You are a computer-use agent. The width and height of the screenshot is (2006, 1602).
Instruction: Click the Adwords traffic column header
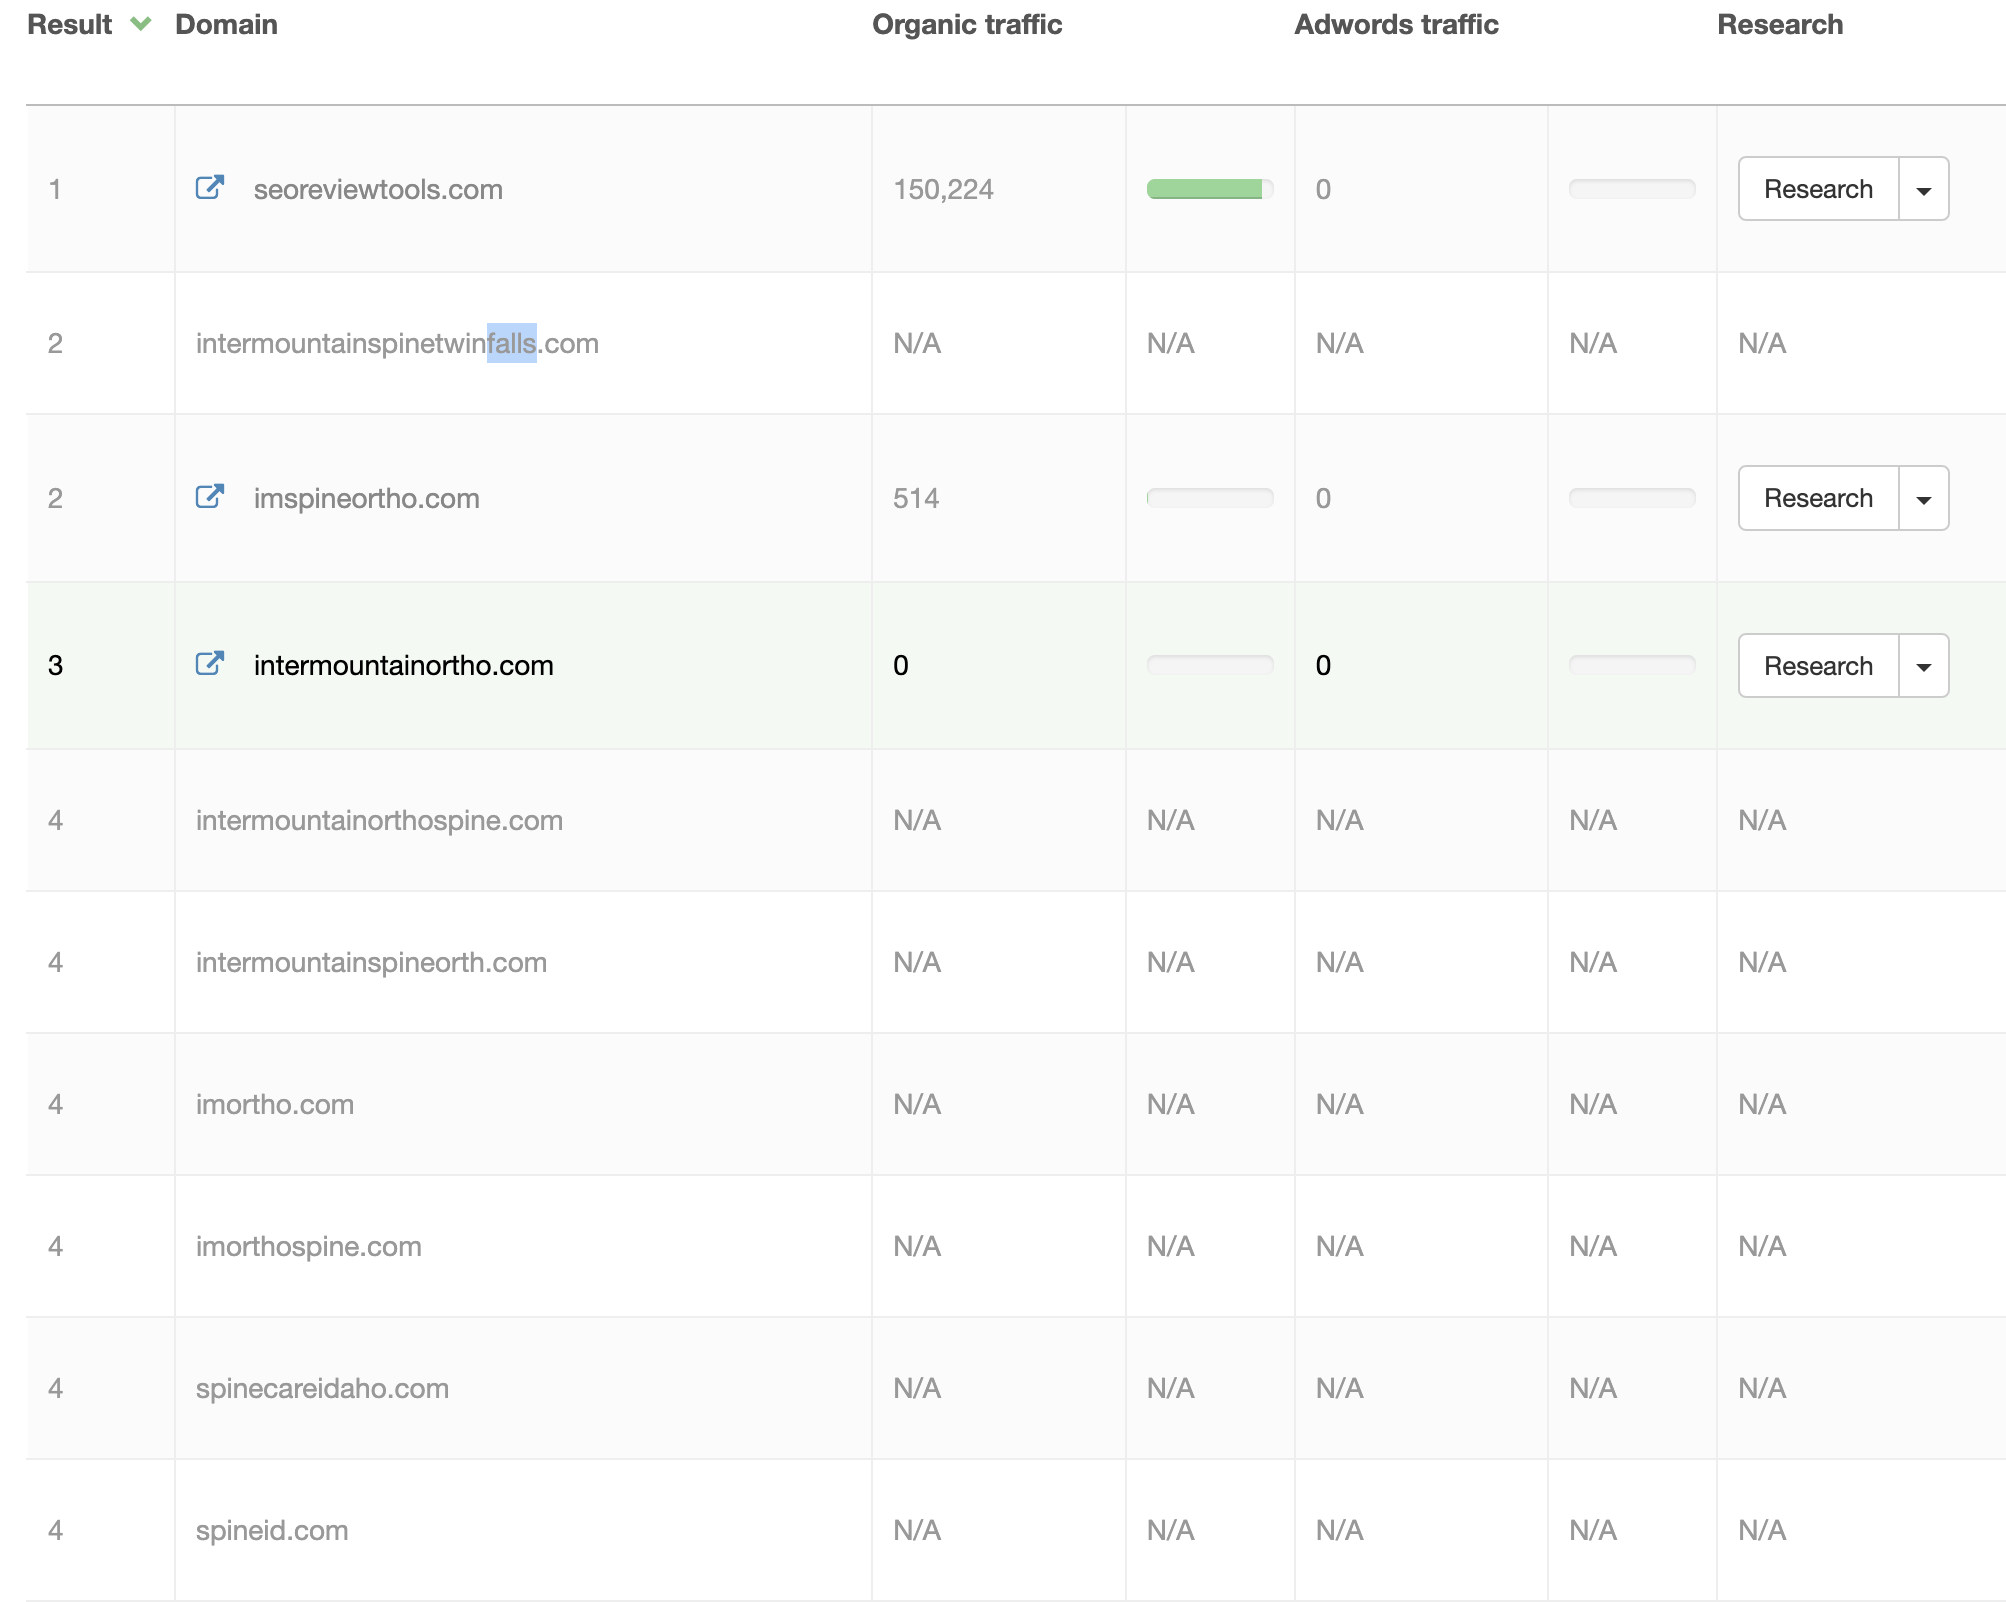(x=1395, y=25)
